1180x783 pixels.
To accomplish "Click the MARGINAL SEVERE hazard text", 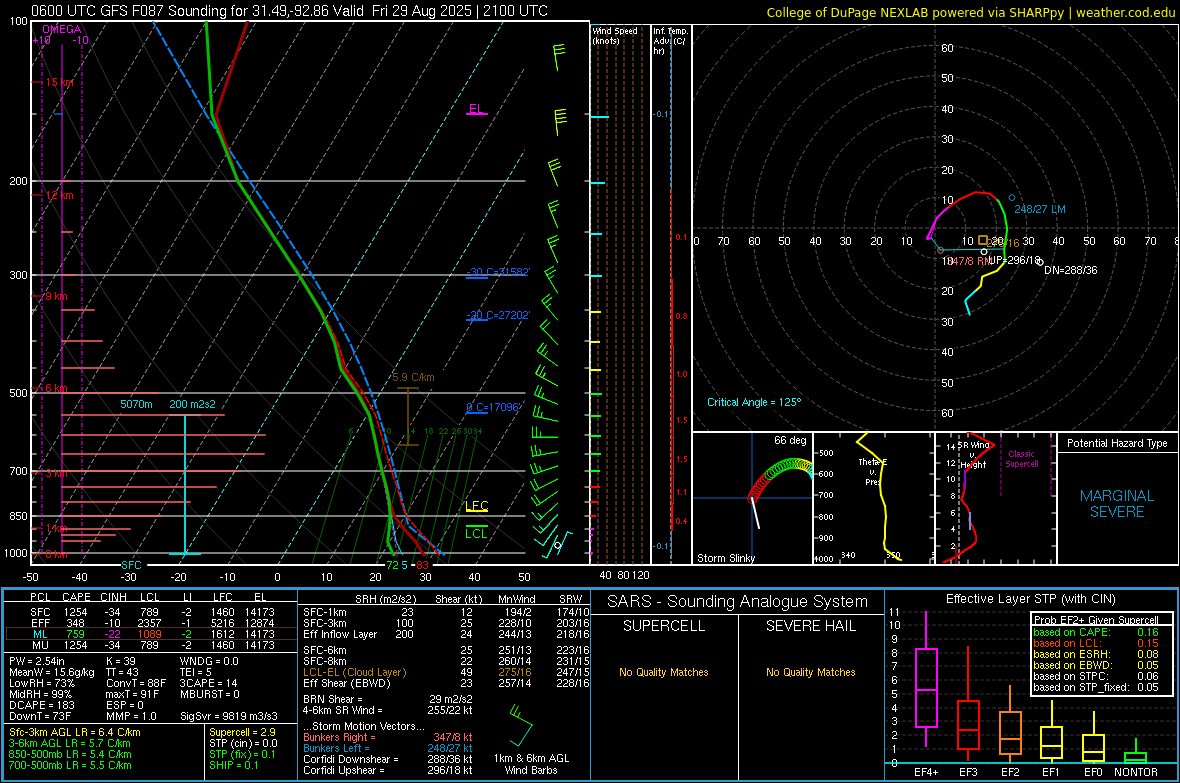I will point(1117,504).
